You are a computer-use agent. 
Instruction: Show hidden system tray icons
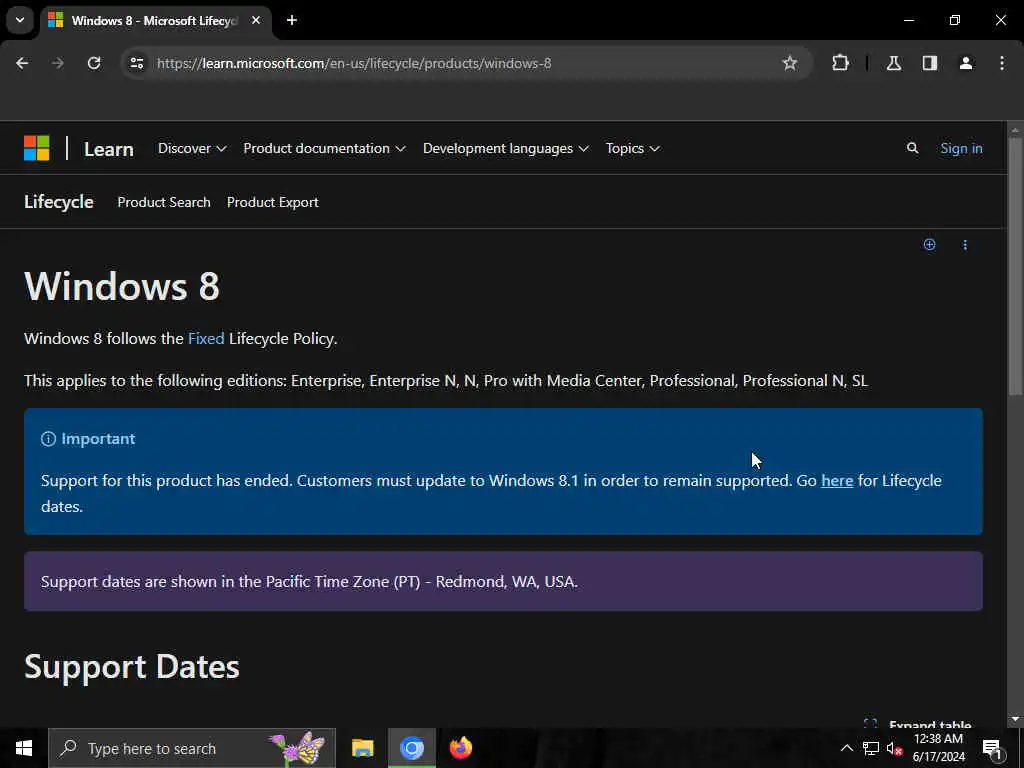point(846,748)
